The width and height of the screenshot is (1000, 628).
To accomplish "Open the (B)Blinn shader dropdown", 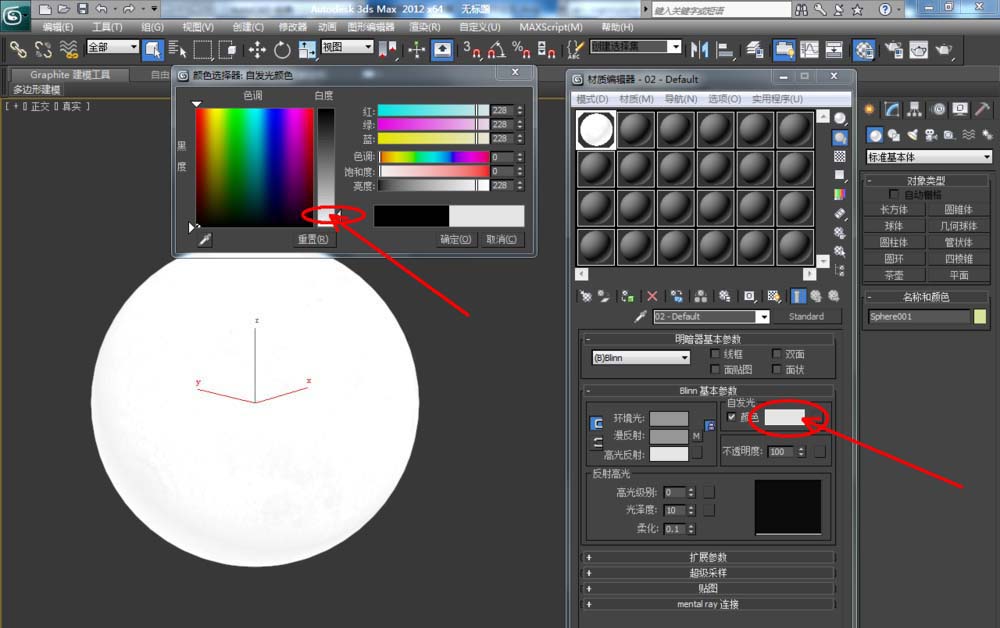I will click(641, 358).
